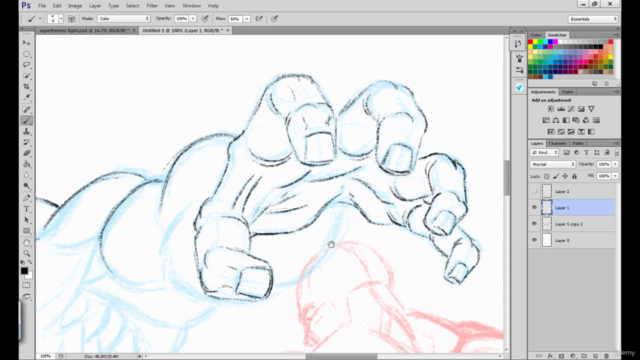Select the Hand tool

point(27,243)
